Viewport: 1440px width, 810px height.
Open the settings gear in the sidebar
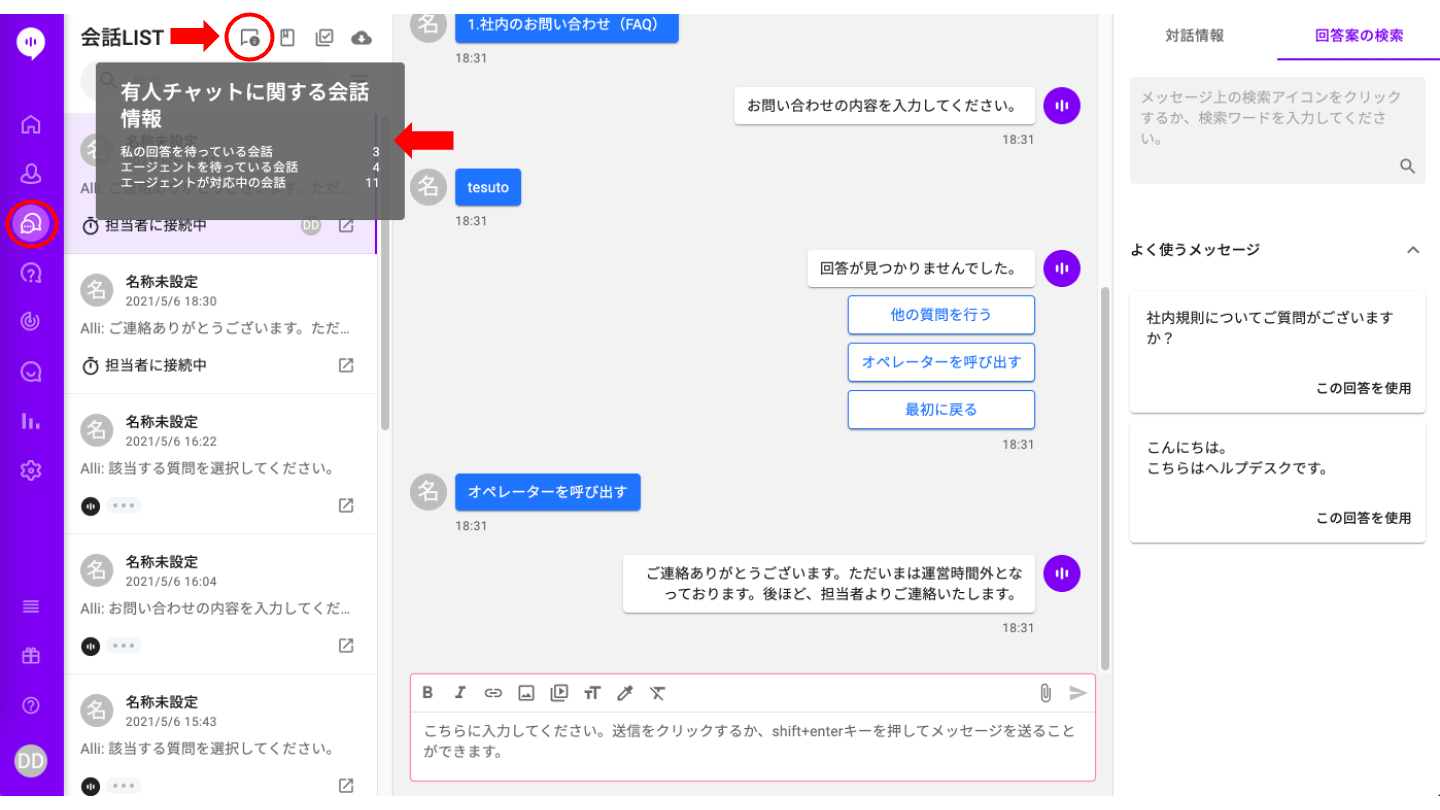pyautogui.click(x=31, y=470)
